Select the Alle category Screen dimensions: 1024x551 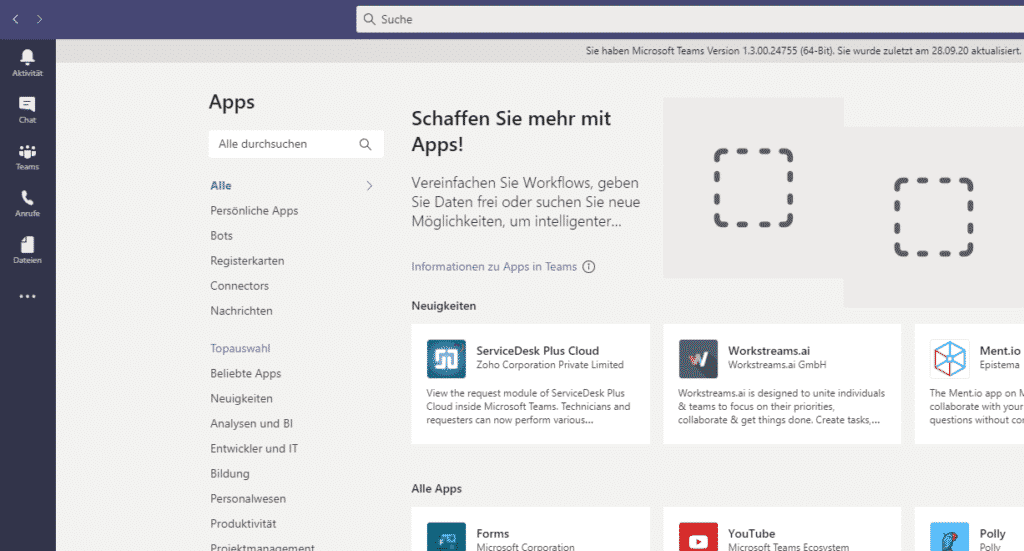(x=221, y=185)
